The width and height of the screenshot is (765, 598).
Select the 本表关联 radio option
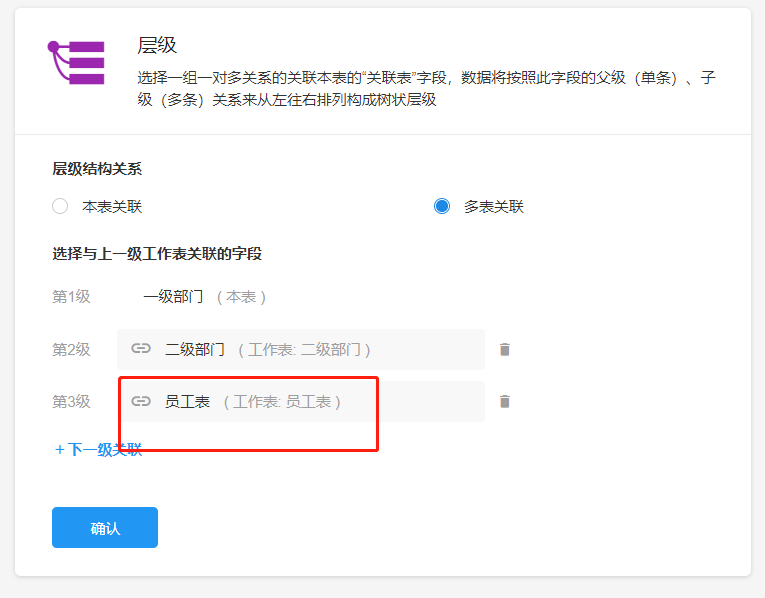click(x=60, y=207)
